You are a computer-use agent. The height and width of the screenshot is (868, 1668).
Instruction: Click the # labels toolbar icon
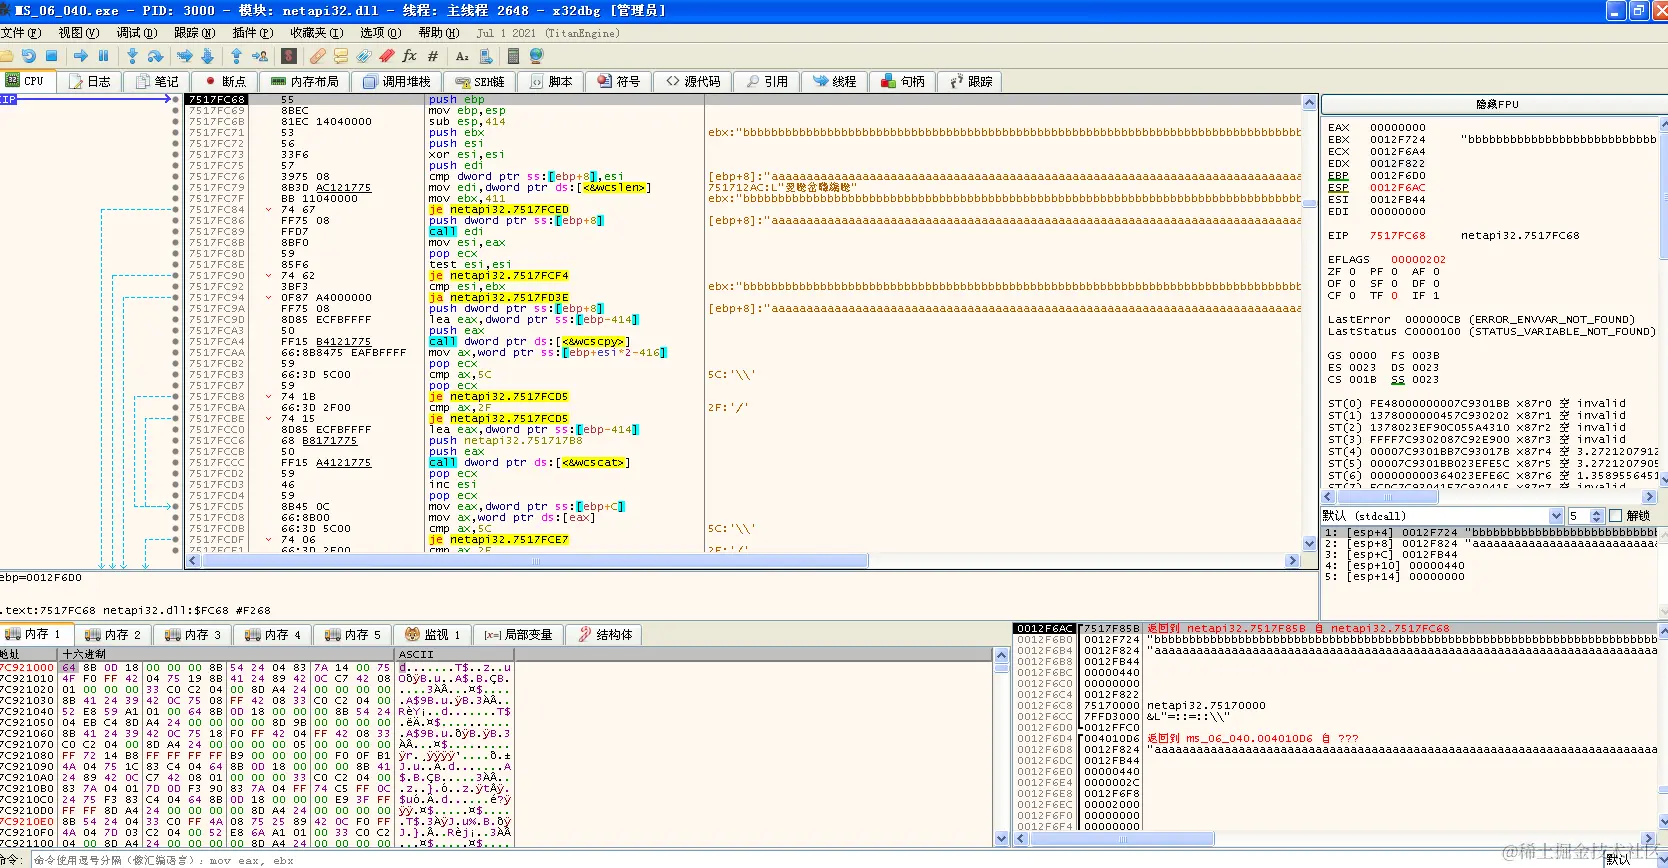(433, 56)
